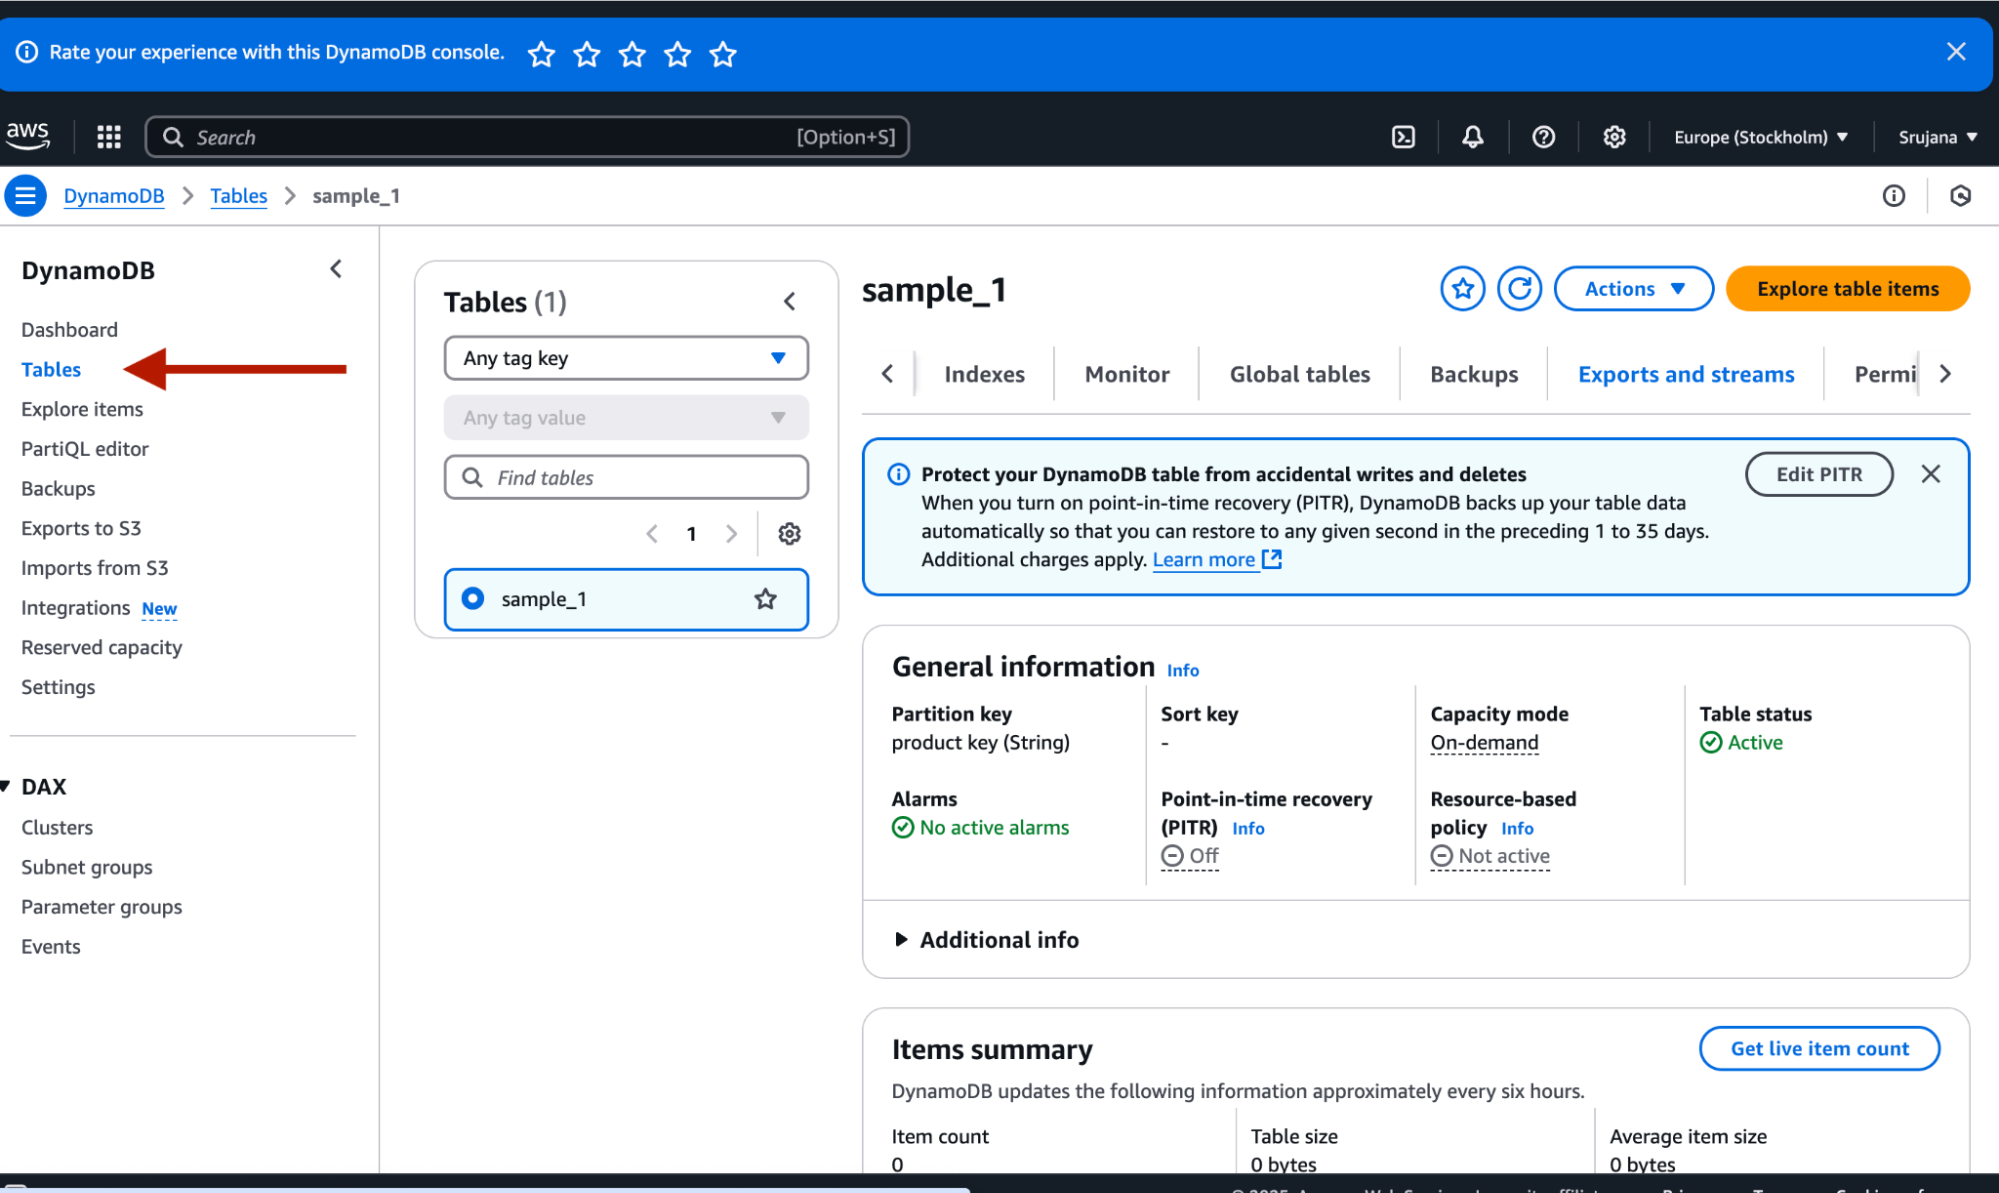Open Explore items in the sidebar

(82, 409)
